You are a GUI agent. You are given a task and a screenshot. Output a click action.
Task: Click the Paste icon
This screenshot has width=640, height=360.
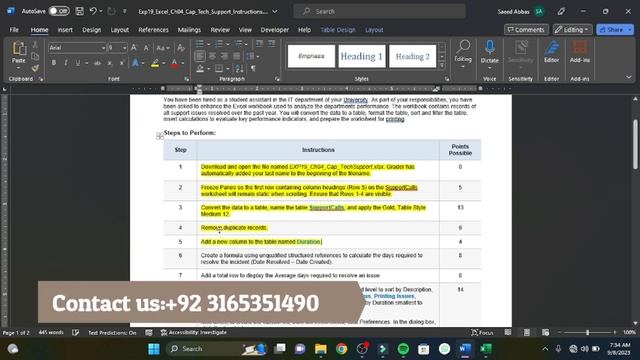pos(19,49)
